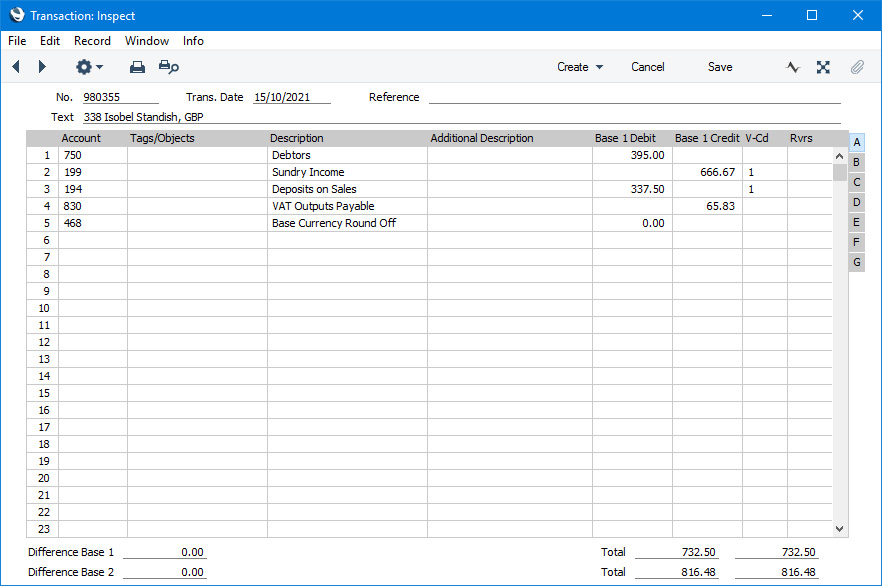Viewport: 882px width, 586px height.
Task: Click the print preview icon
Action: coord(169,67)
